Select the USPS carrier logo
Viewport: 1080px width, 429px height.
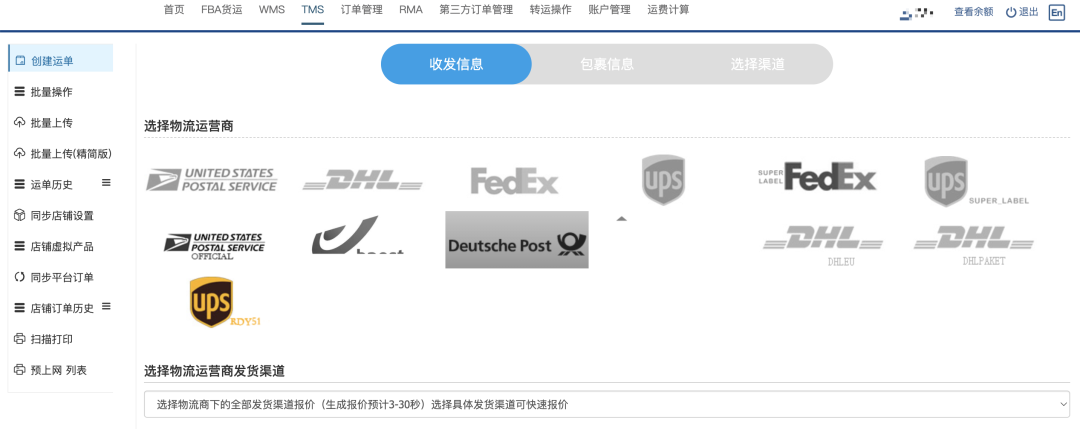pyautogui.click(x=211, y=180)
